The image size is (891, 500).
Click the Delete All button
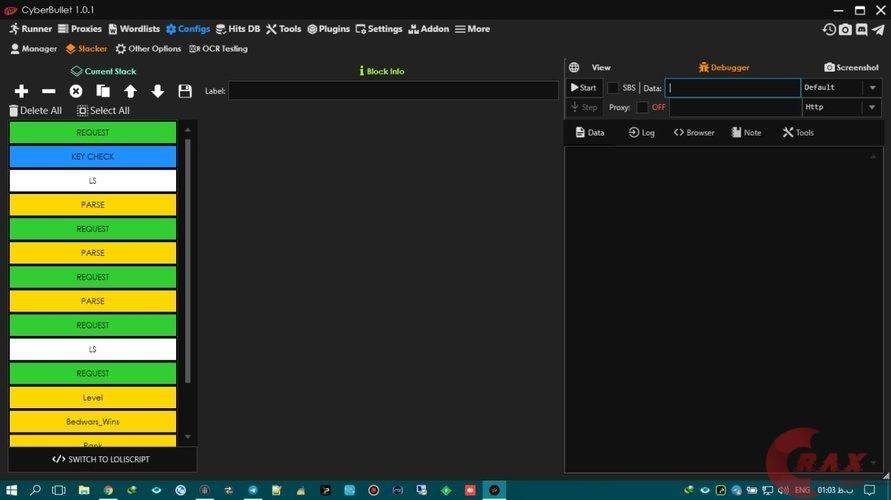pyautogui.click(x=35, y=111)
